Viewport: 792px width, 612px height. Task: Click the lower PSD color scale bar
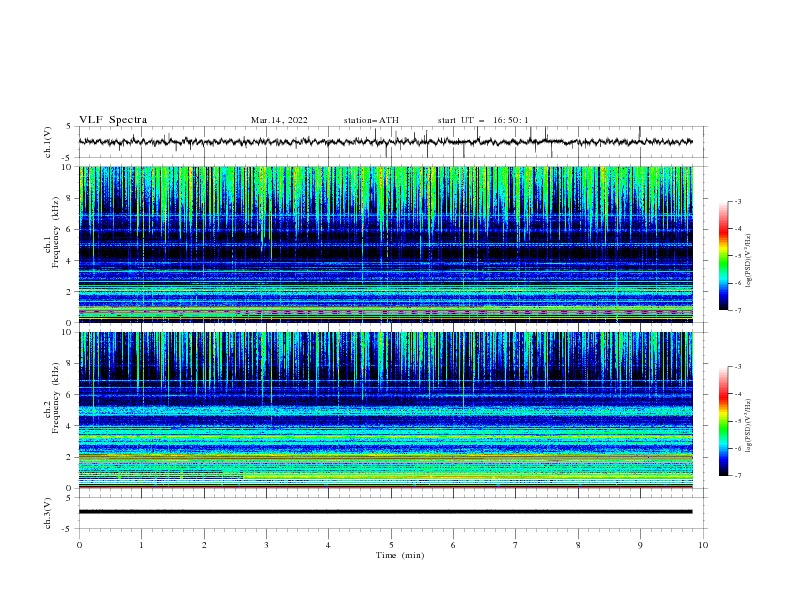723,421
